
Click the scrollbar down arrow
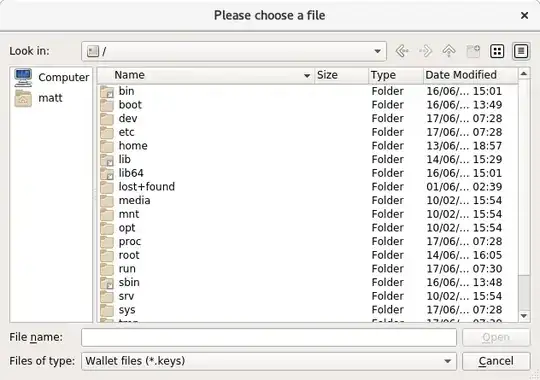[x=524, y=316]
